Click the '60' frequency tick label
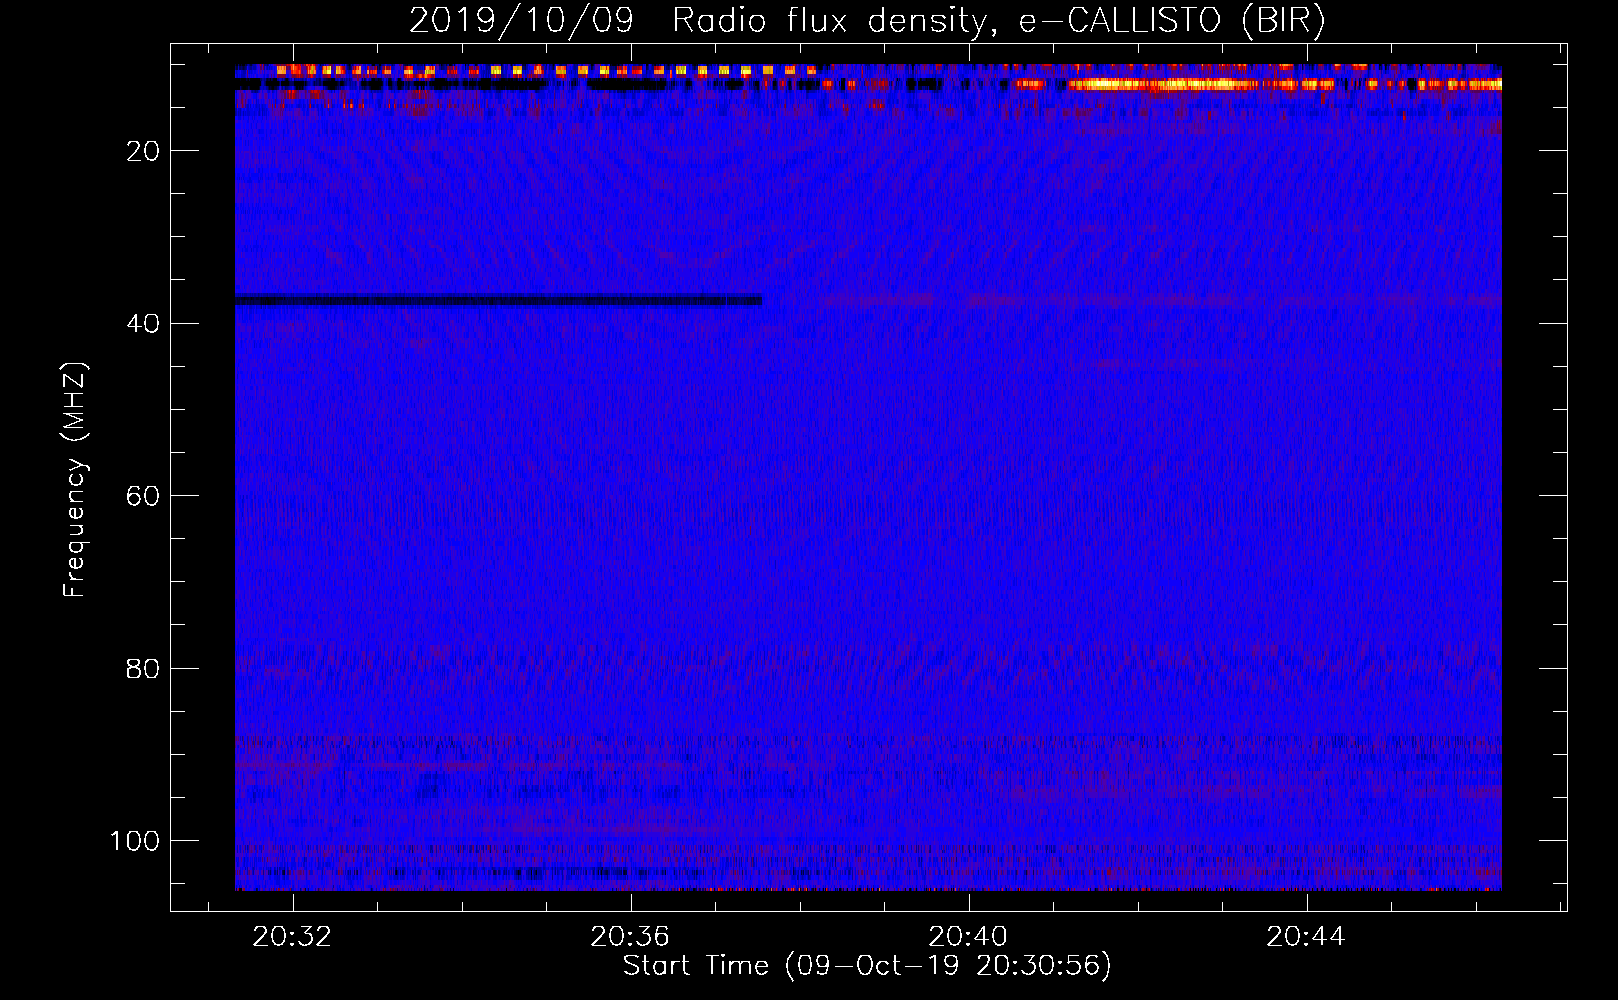This screenshot has height=1000, width=1618. pos(144,496)
